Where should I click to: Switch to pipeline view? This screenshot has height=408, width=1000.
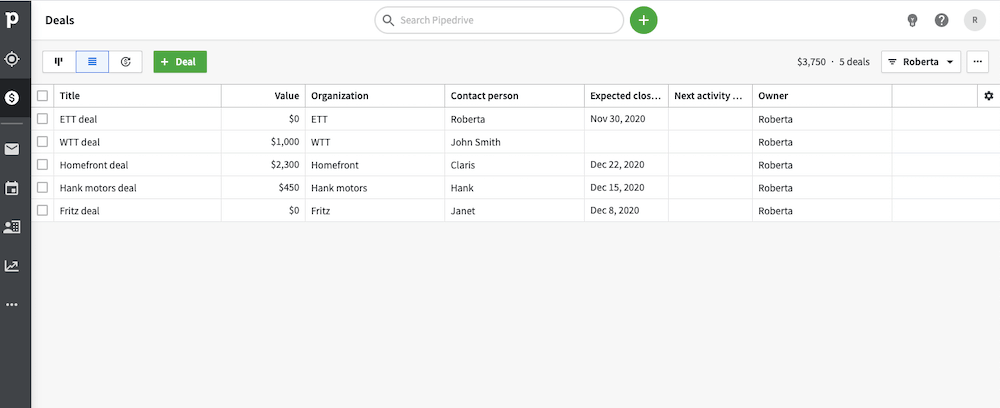59,62
